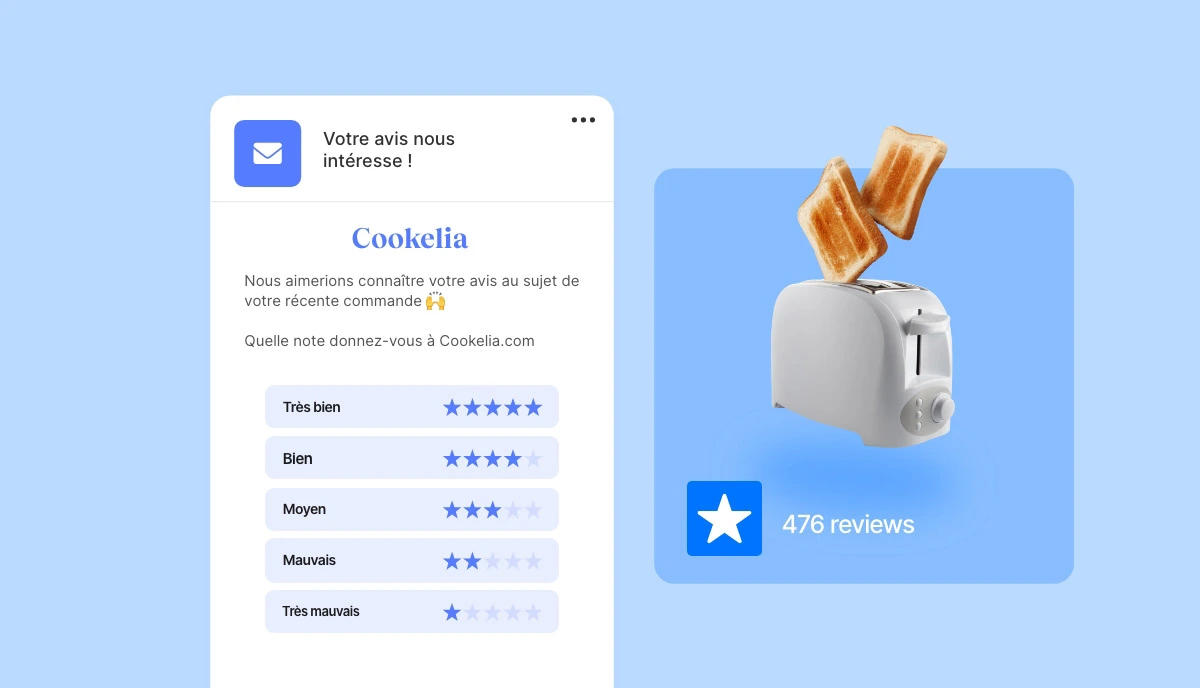This screenshot has width=1200, height=688.
Task: Select the Très mauvais rating option
Action: [412, 611]
